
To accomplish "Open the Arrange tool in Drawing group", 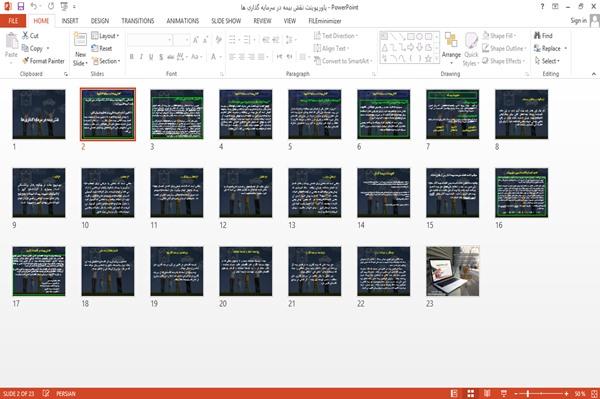I will [x=451, y=48].
